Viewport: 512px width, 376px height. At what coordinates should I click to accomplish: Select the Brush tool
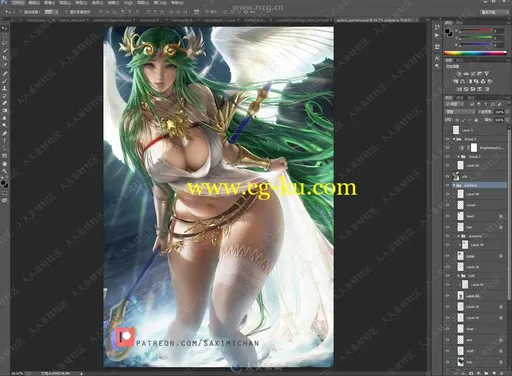tap(5, 81)
